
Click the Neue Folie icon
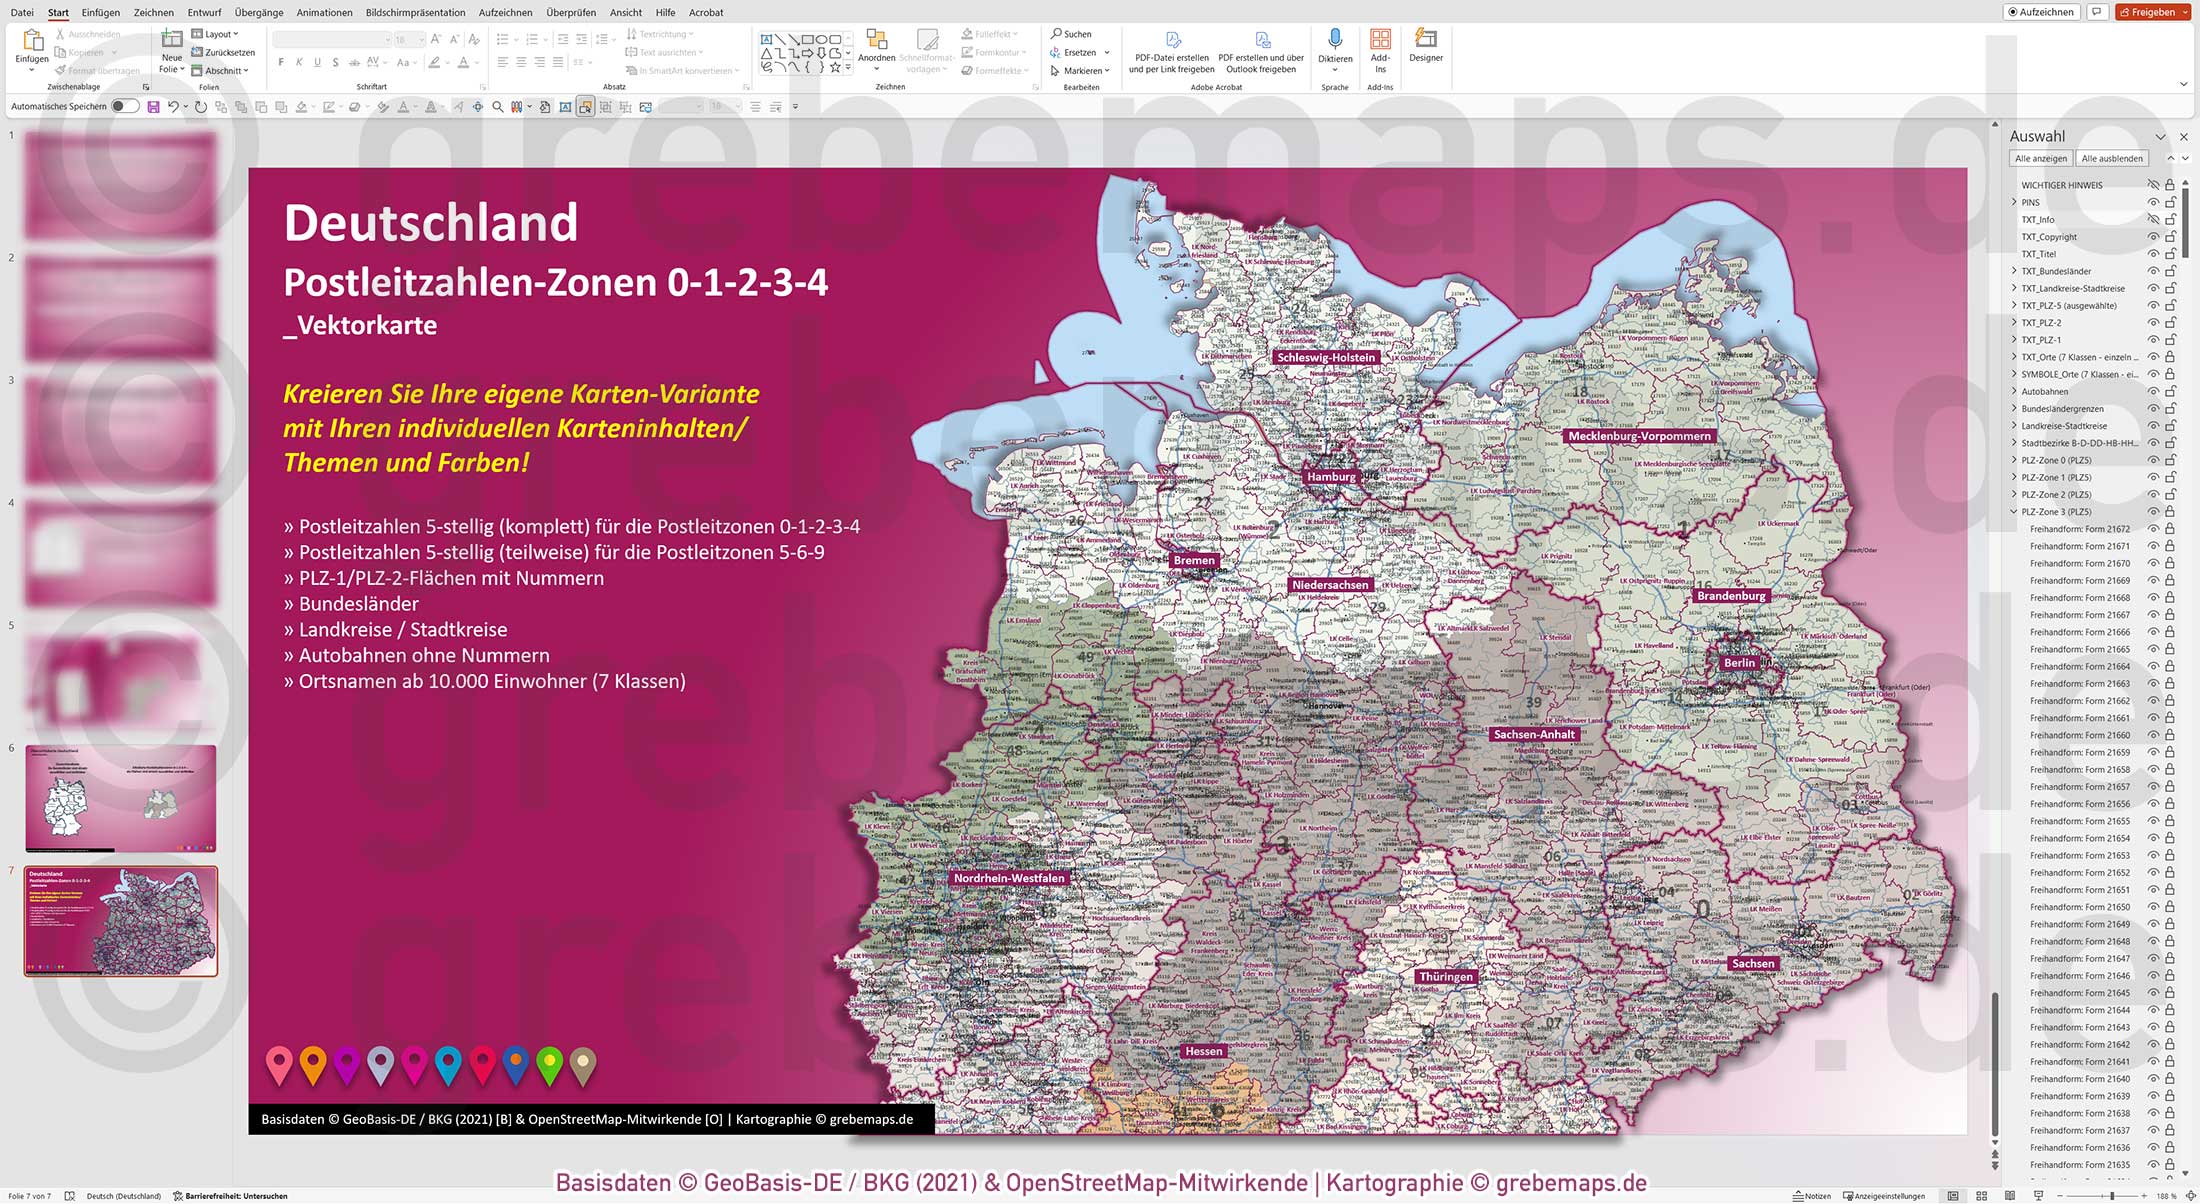pyautogui.click(x=171, y=38)
